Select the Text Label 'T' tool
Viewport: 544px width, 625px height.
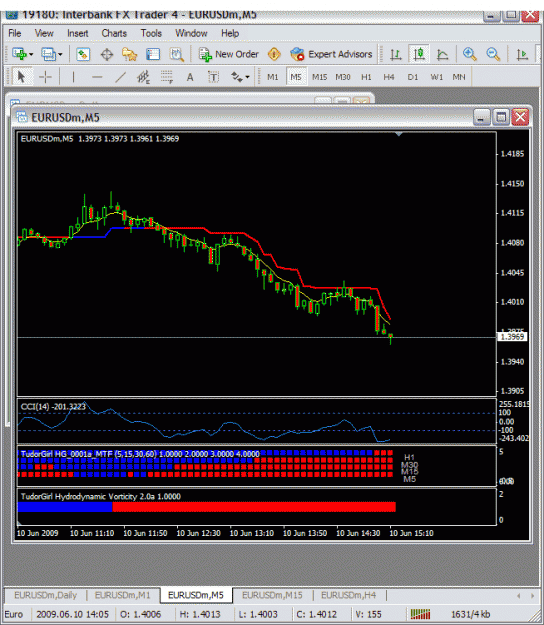pyautogui.click(x=214, y=77)
